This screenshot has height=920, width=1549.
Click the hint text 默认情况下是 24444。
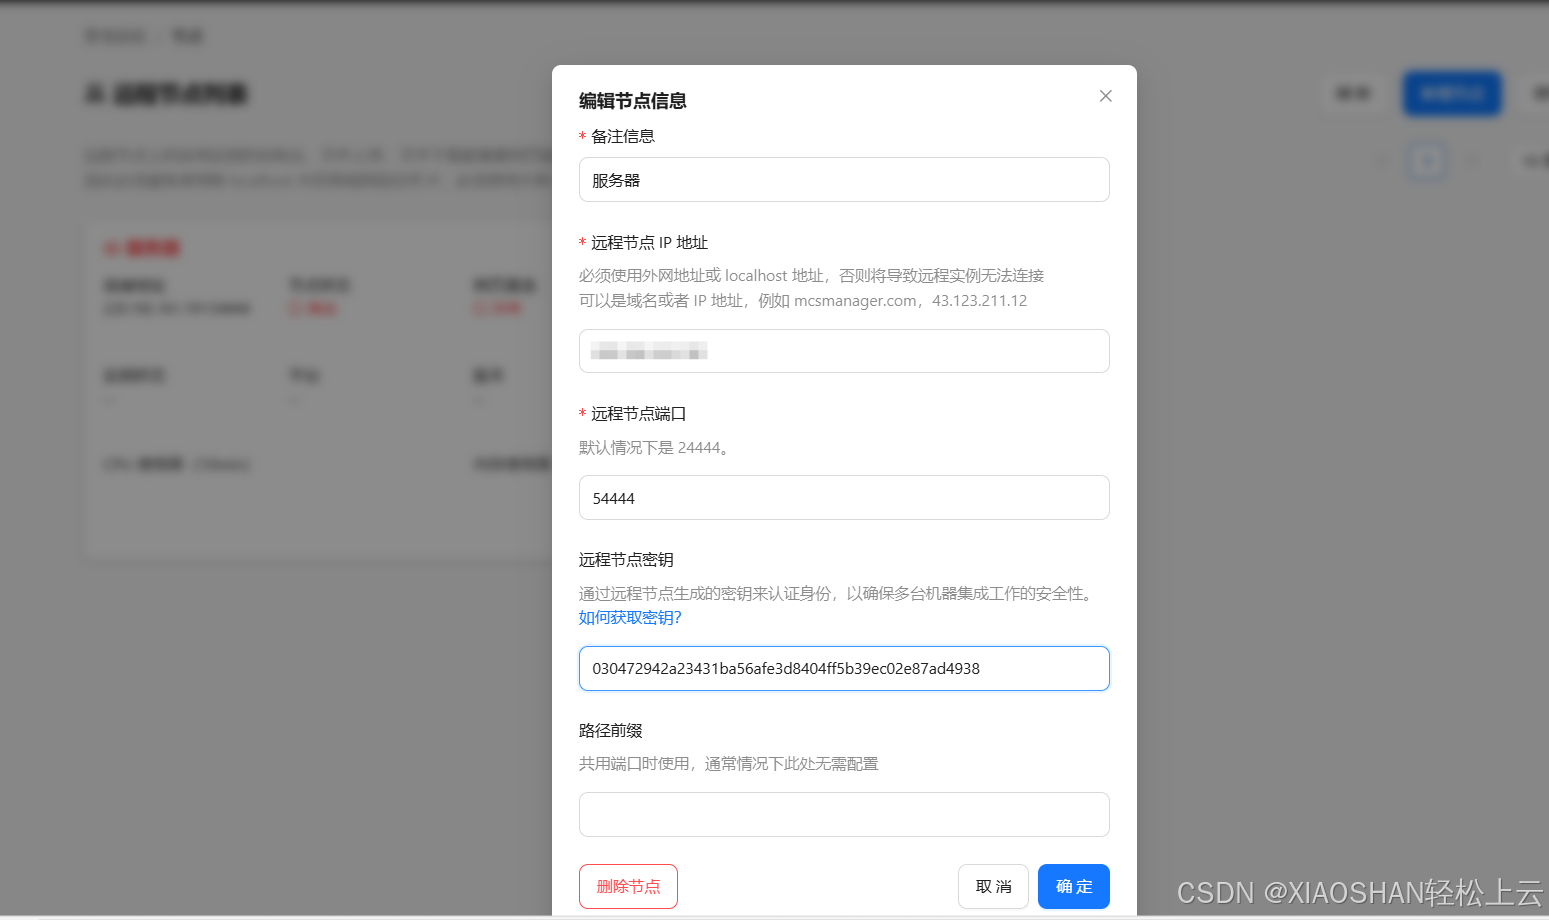(655, 448)
